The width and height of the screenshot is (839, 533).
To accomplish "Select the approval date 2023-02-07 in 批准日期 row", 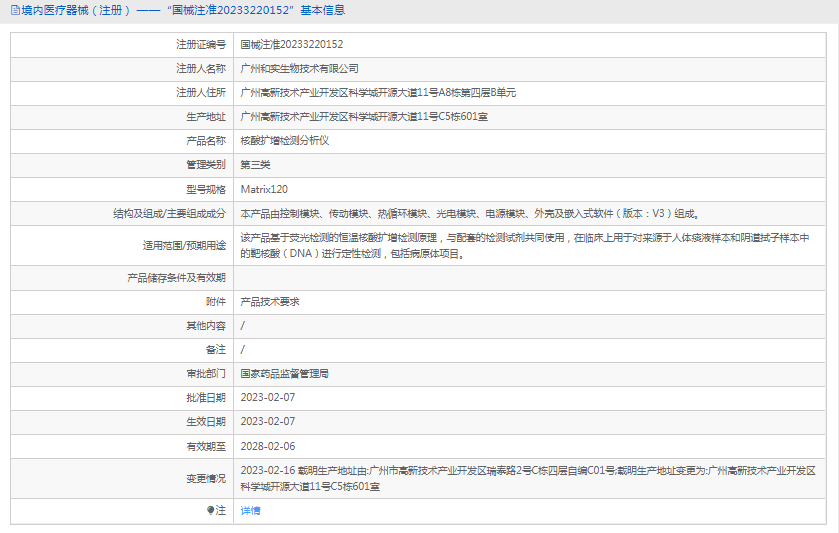I will pos(268,398).
